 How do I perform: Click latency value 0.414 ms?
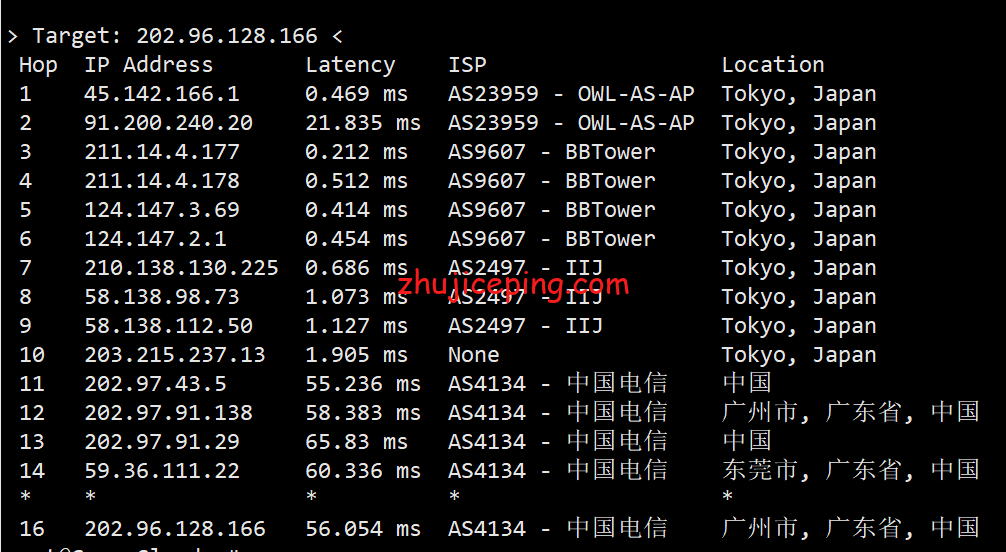356,210
